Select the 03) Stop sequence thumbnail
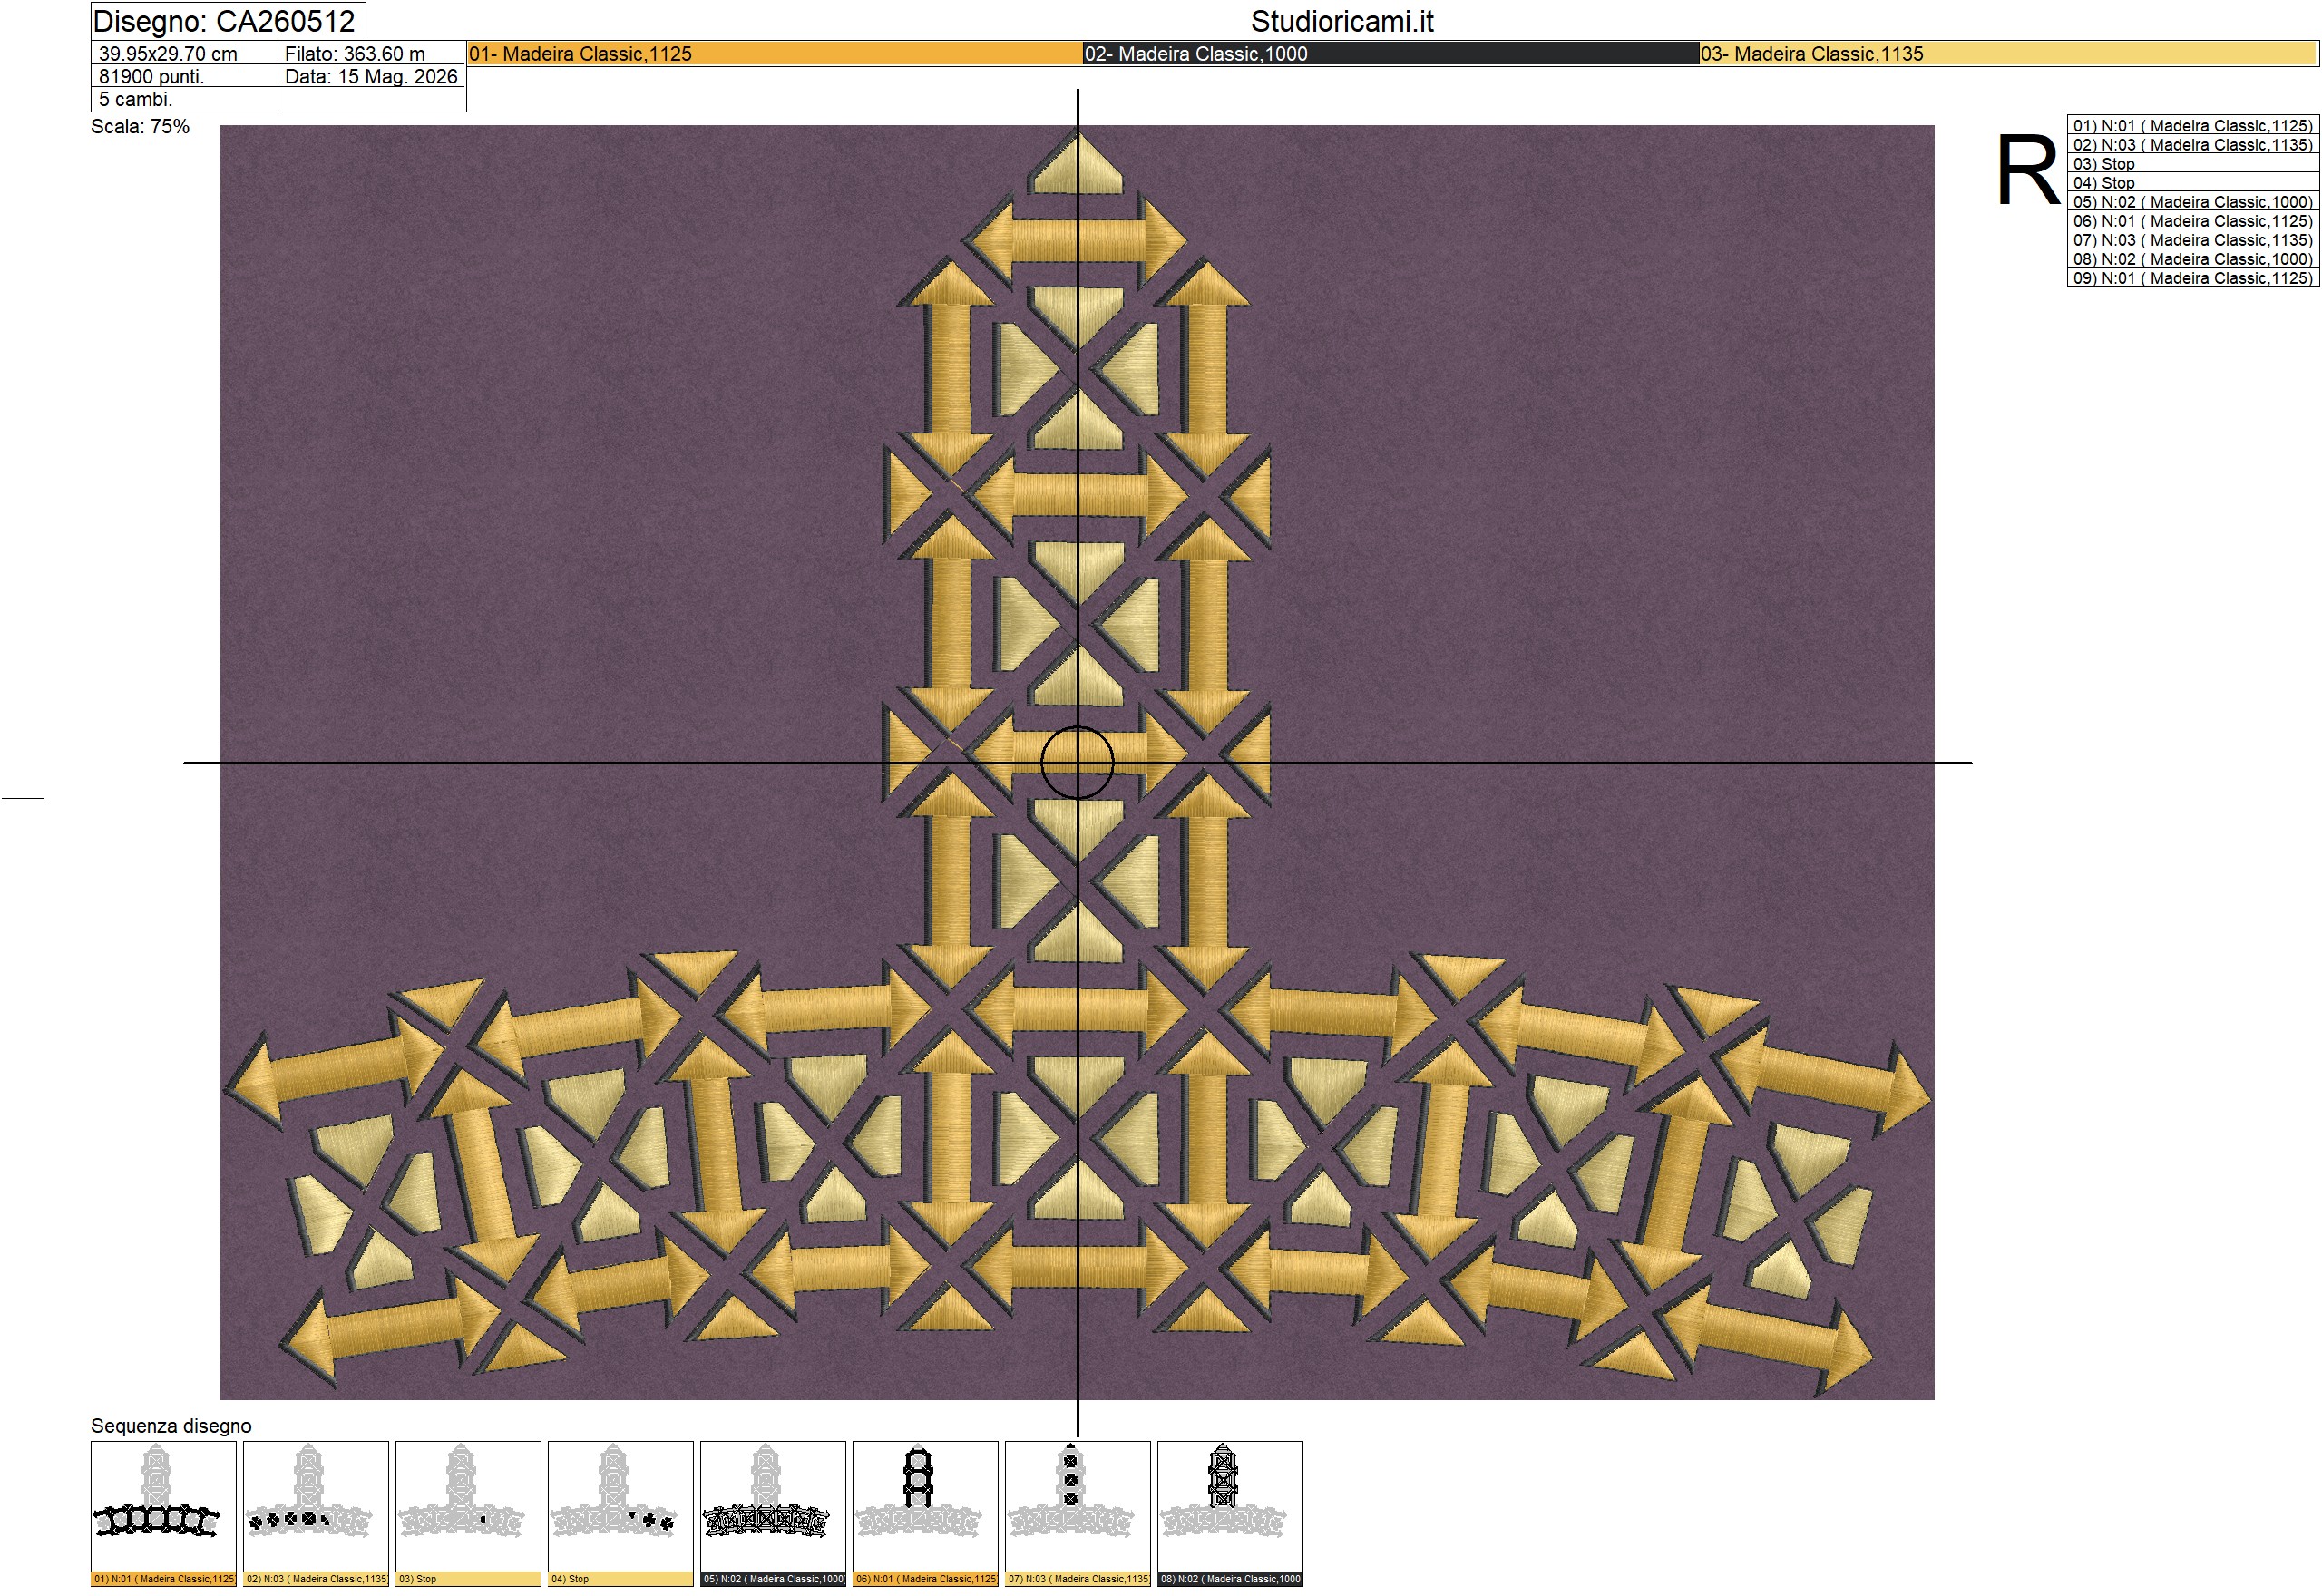Screen dimensions: 2322x1596 [468, 1513]
